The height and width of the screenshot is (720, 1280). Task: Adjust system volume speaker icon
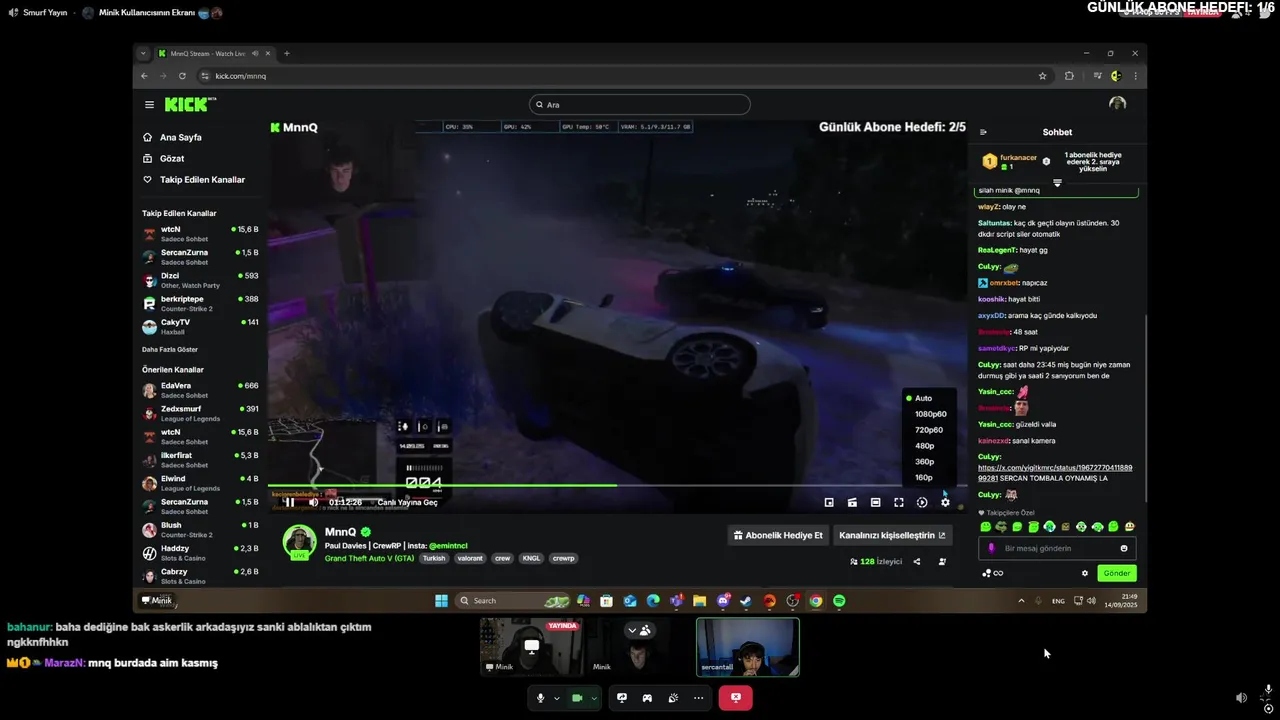(x=1091, y=601)
